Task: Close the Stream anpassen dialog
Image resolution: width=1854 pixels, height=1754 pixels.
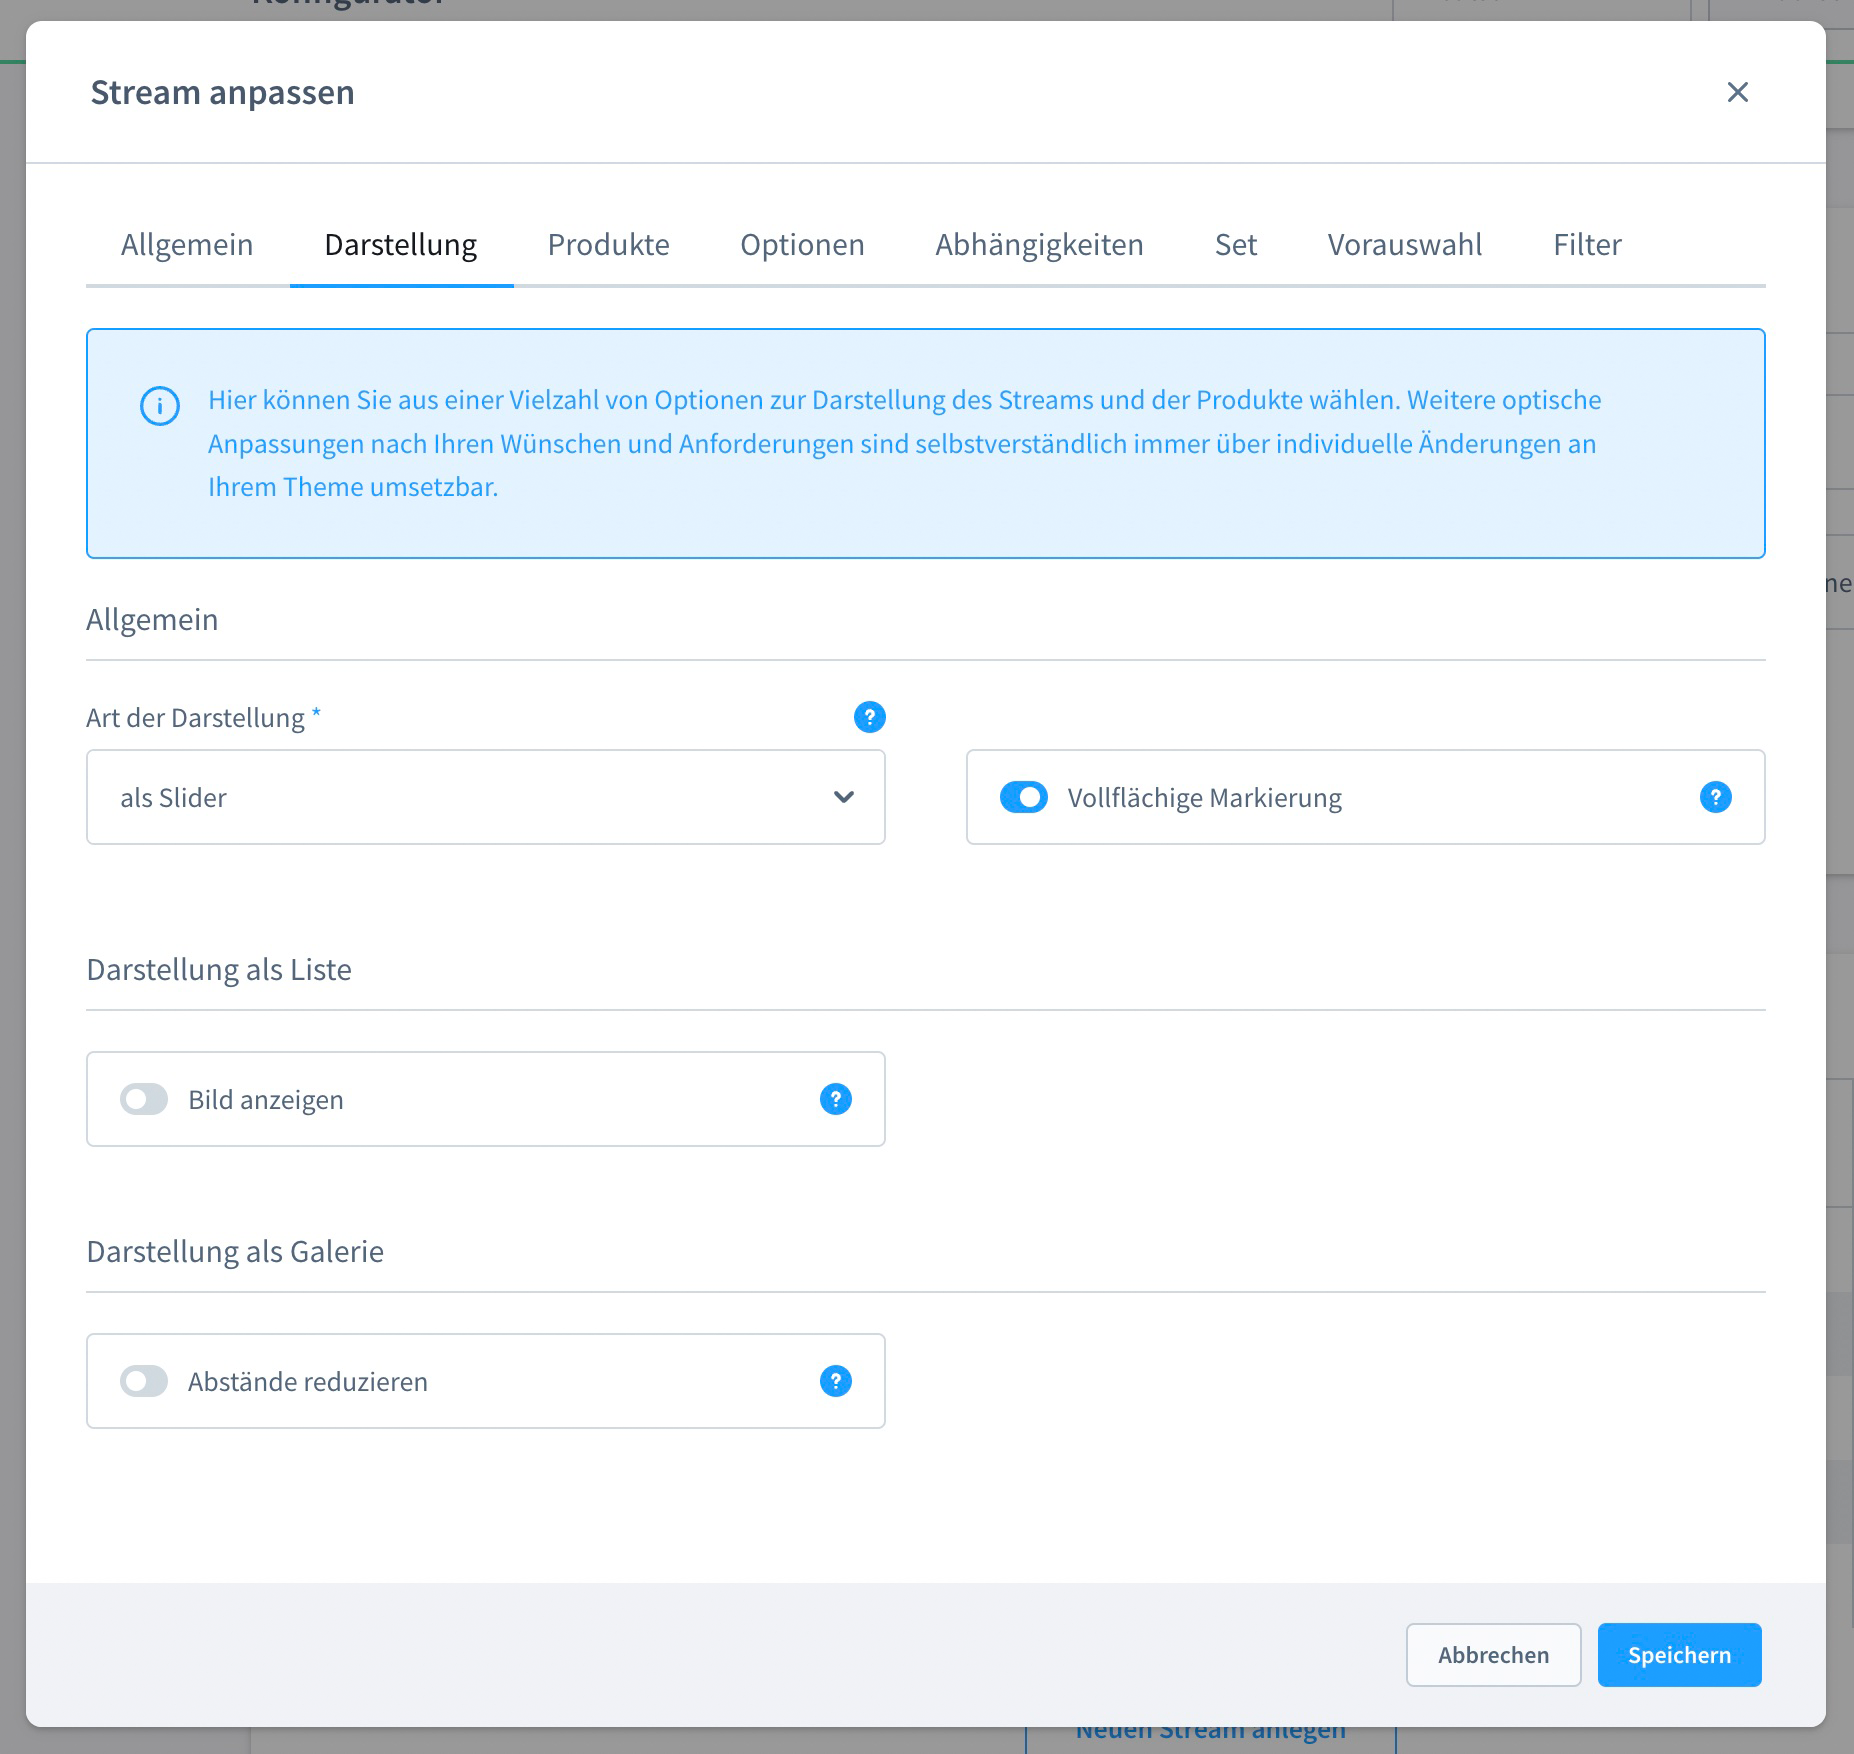Action: pos(1738,92)
